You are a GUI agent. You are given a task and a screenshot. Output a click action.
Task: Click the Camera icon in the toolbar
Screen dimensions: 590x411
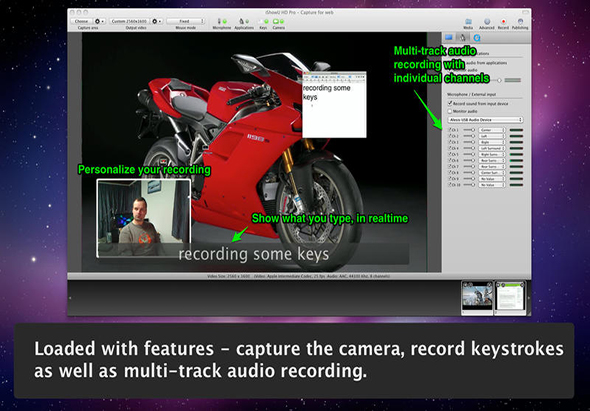276,21
